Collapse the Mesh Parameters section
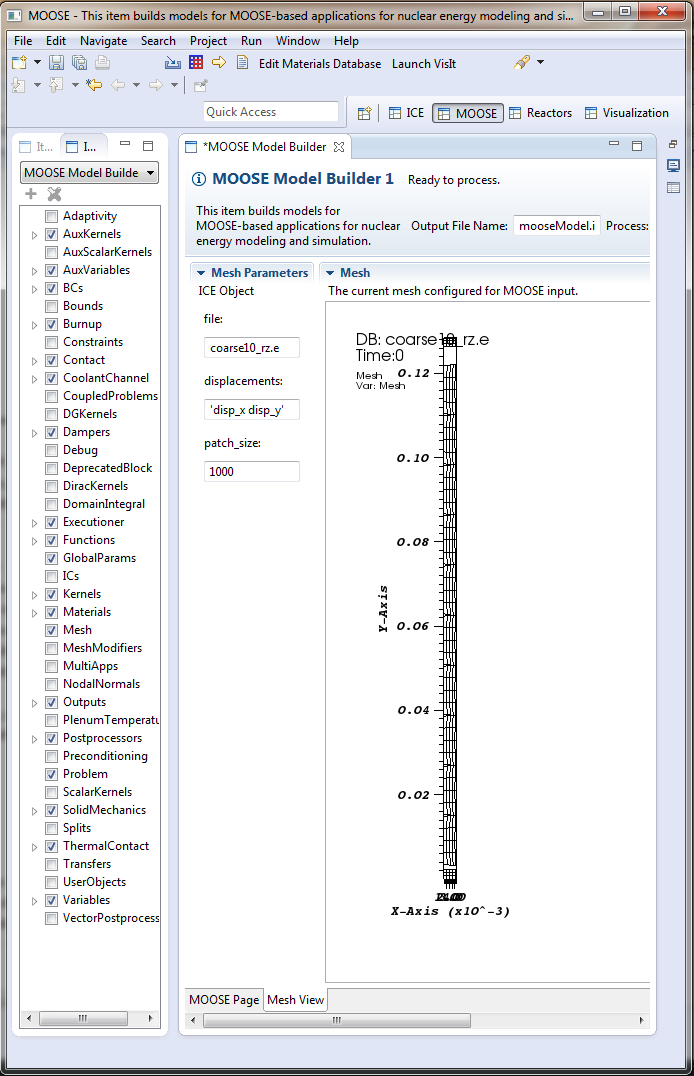This screenshot has width=694, height=1076. tap(201, 273)
